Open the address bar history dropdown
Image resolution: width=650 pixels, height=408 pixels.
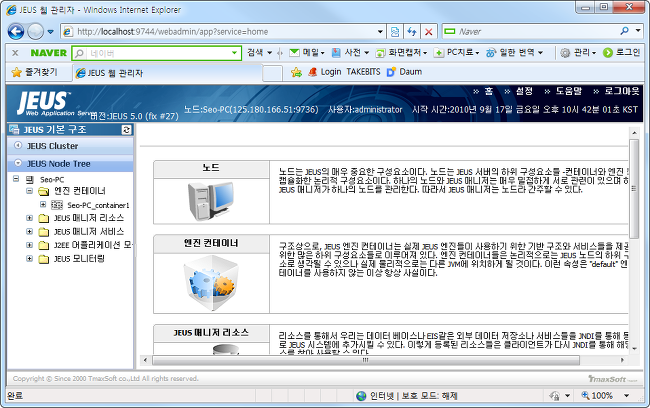[x=380, y=32]
